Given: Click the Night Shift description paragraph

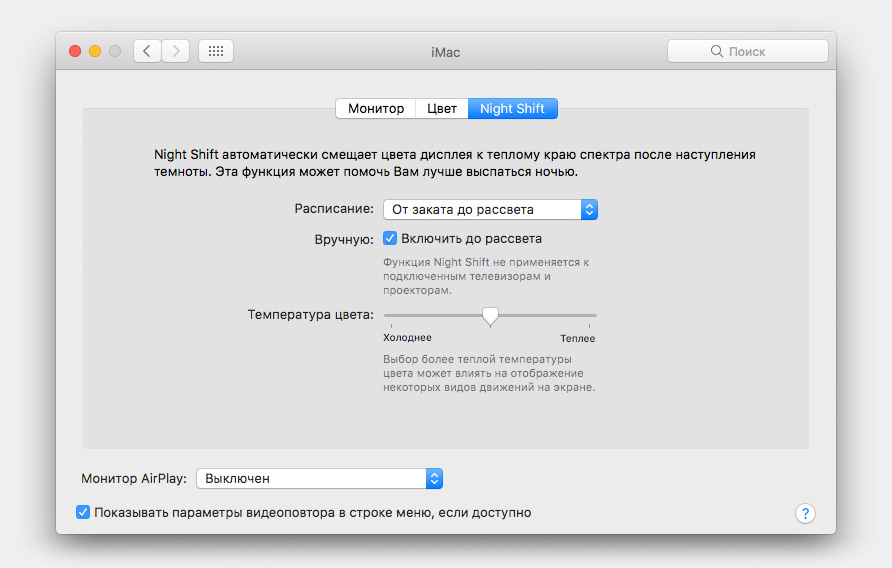Looking at the screenshot, I should click(x=455, y=163).
